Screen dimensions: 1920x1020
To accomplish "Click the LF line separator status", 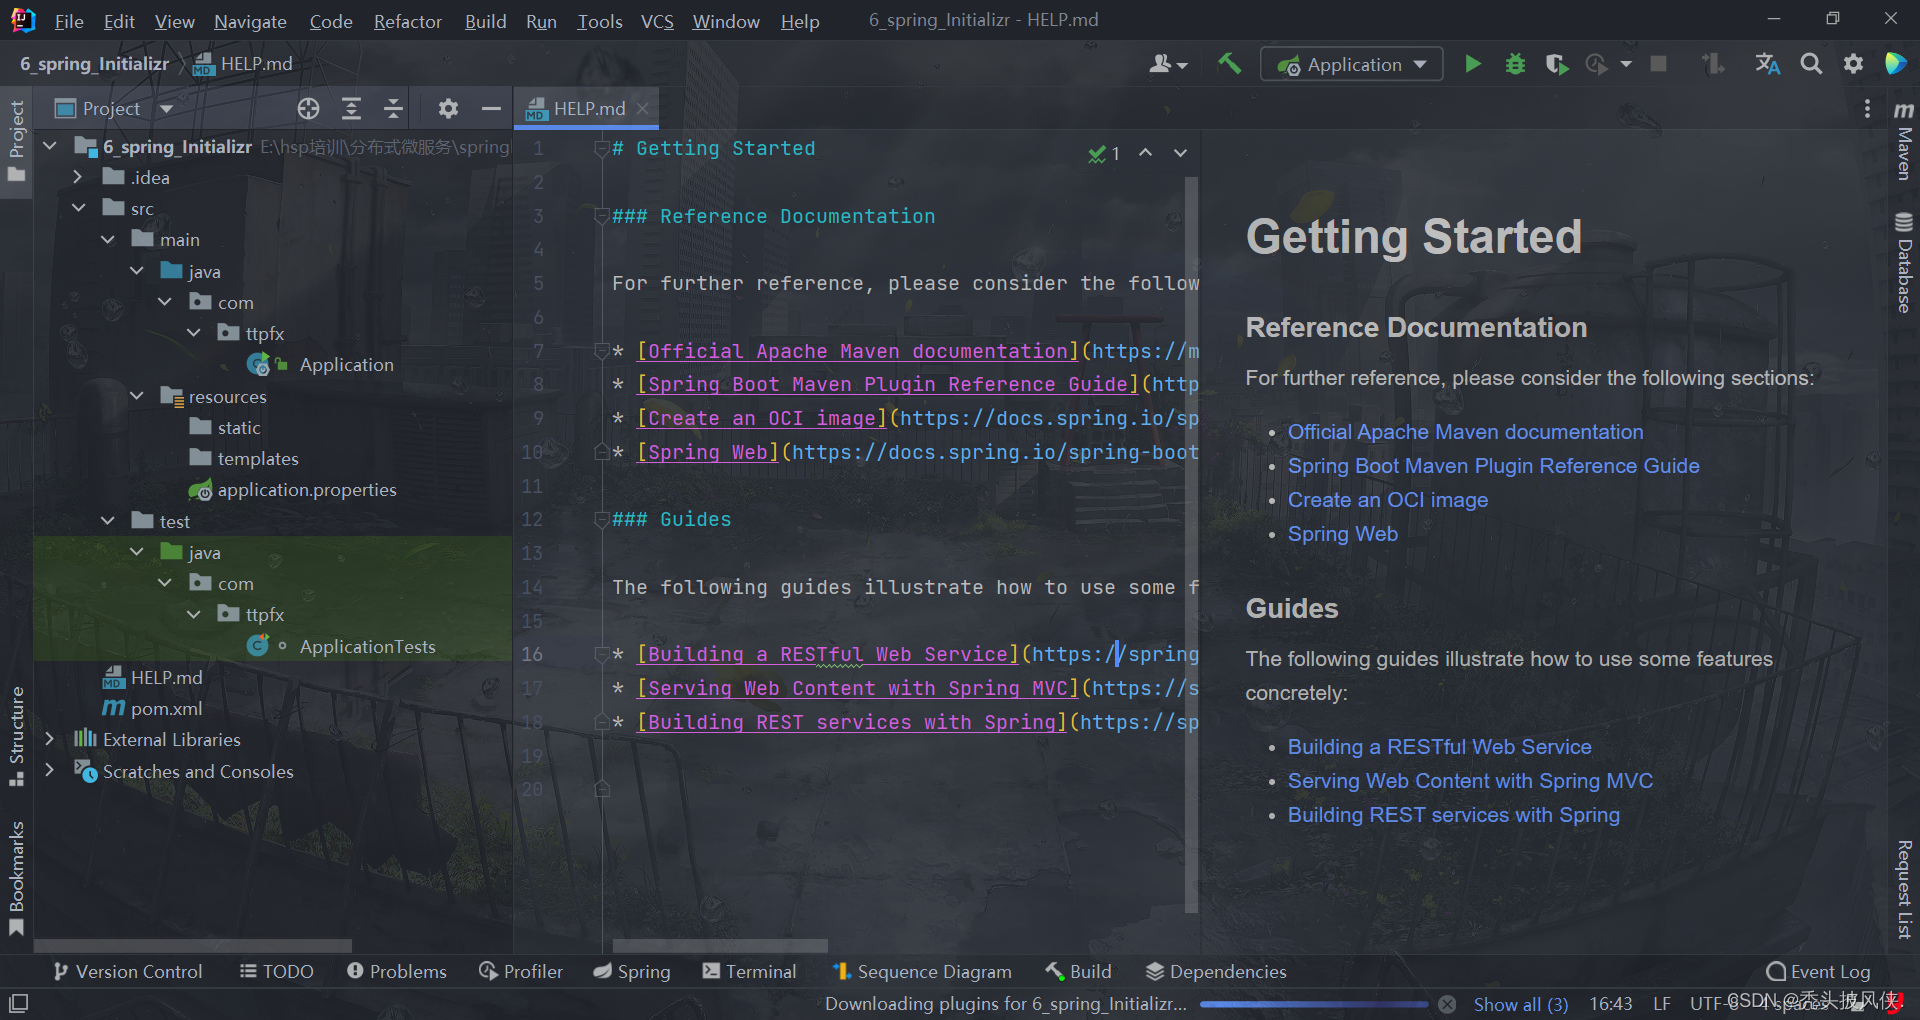I will tap(1661, 1004).
